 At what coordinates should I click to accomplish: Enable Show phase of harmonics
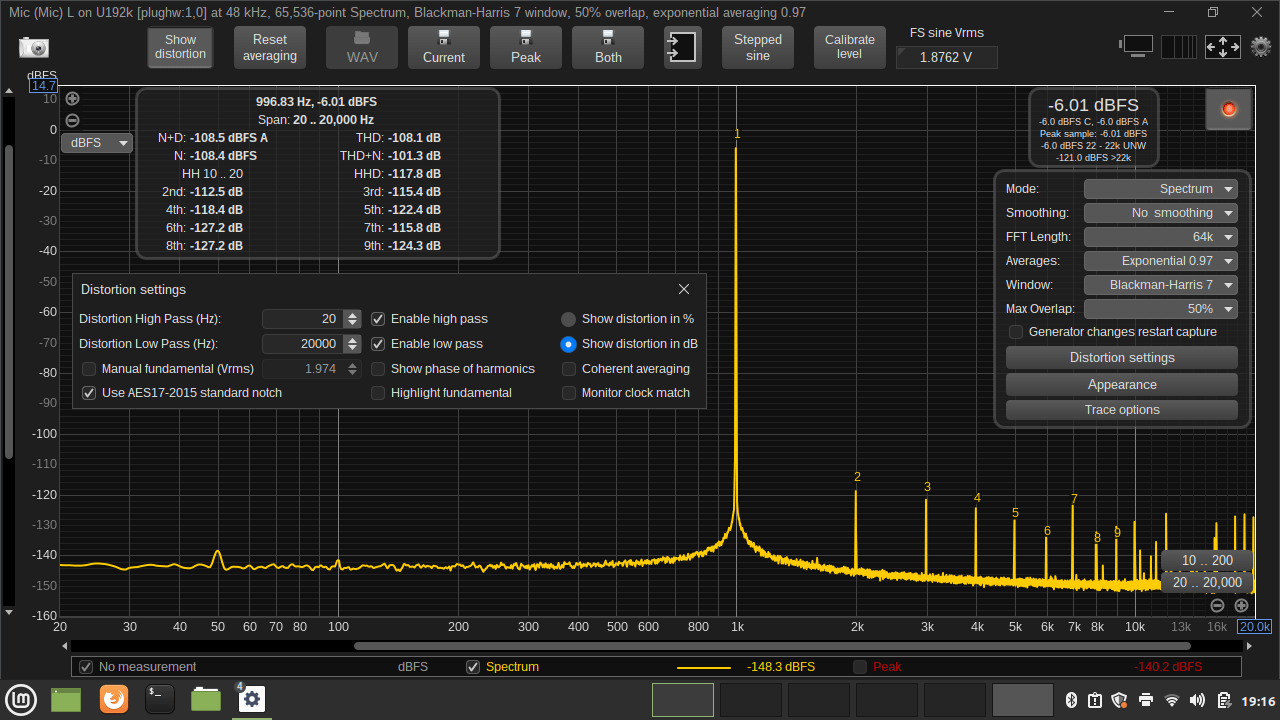click(x=378, y=369)
